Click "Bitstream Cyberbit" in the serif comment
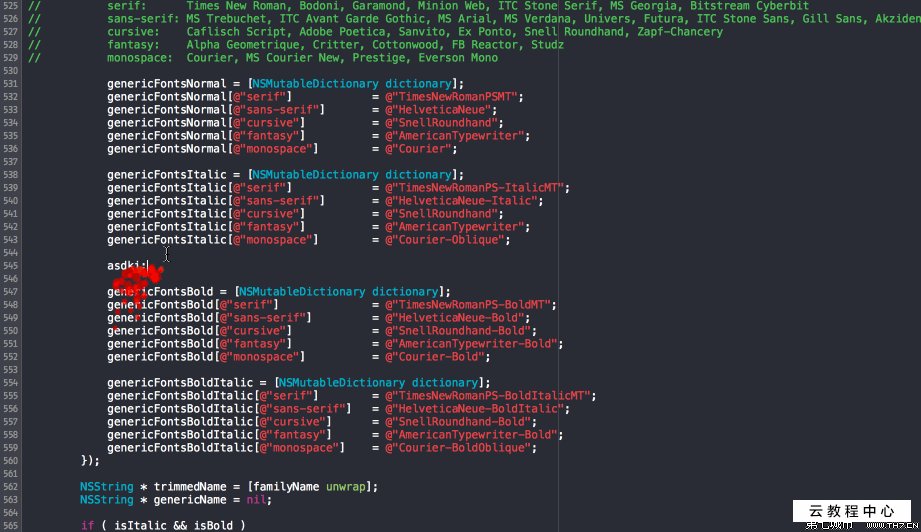The width and height of the screenshot is (921, 532). pos(749,6)
